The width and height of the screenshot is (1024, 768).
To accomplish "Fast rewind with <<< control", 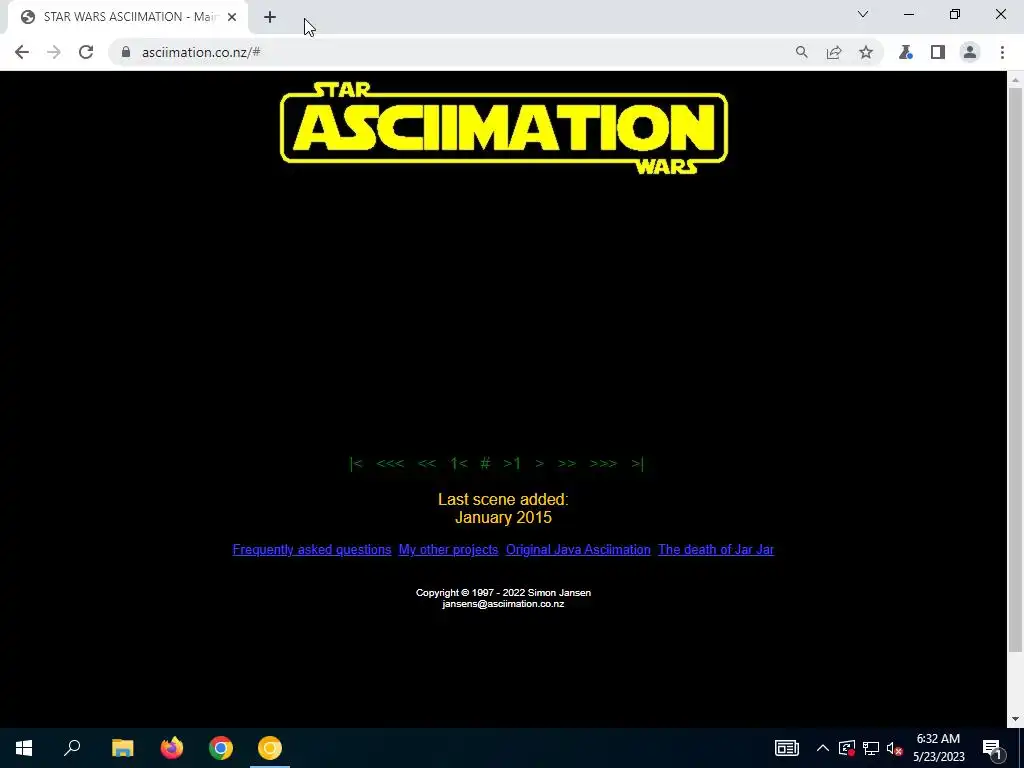I will pos(390,463).
